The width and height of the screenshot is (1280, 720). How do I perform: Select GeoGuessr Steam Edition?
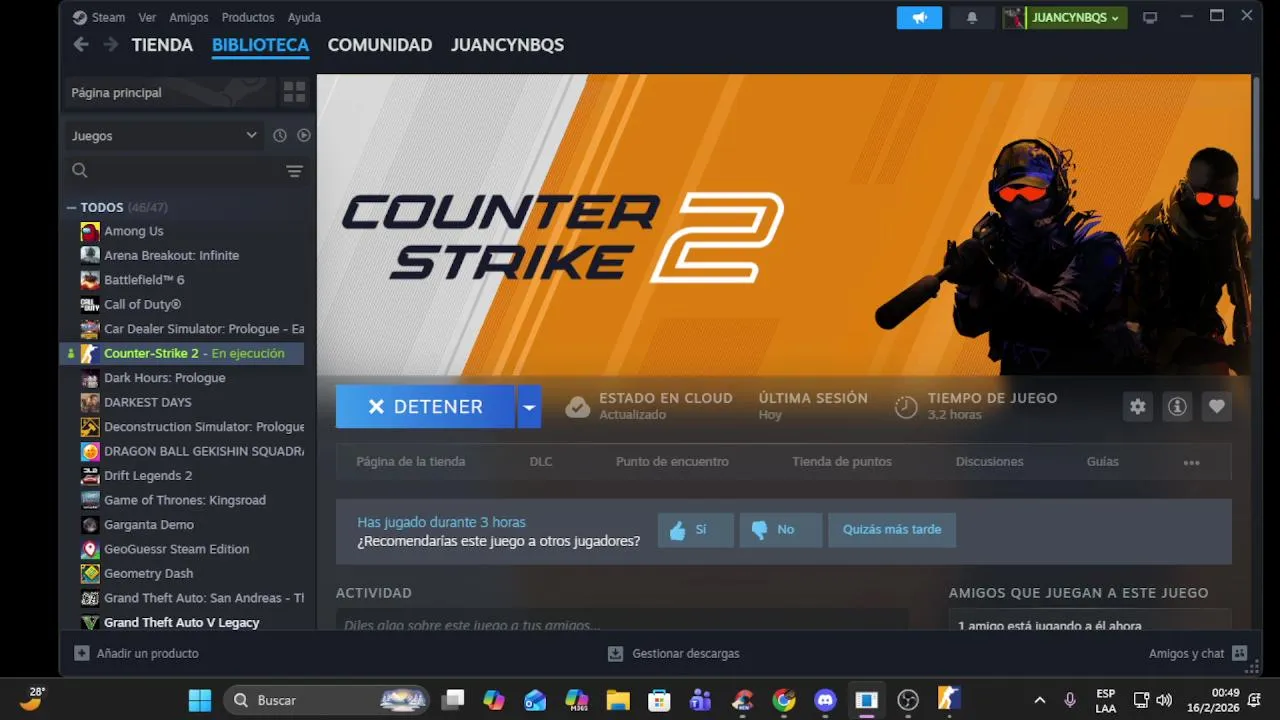tap(182, 549)
